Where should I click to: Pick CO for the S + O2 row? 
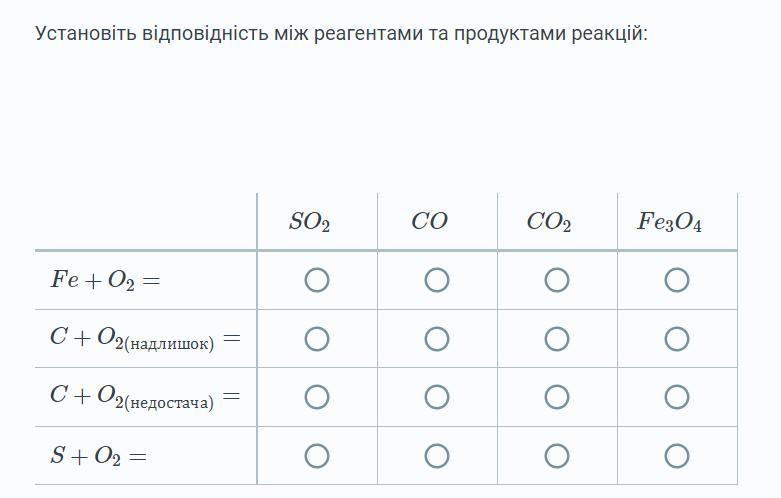point(437,456)
